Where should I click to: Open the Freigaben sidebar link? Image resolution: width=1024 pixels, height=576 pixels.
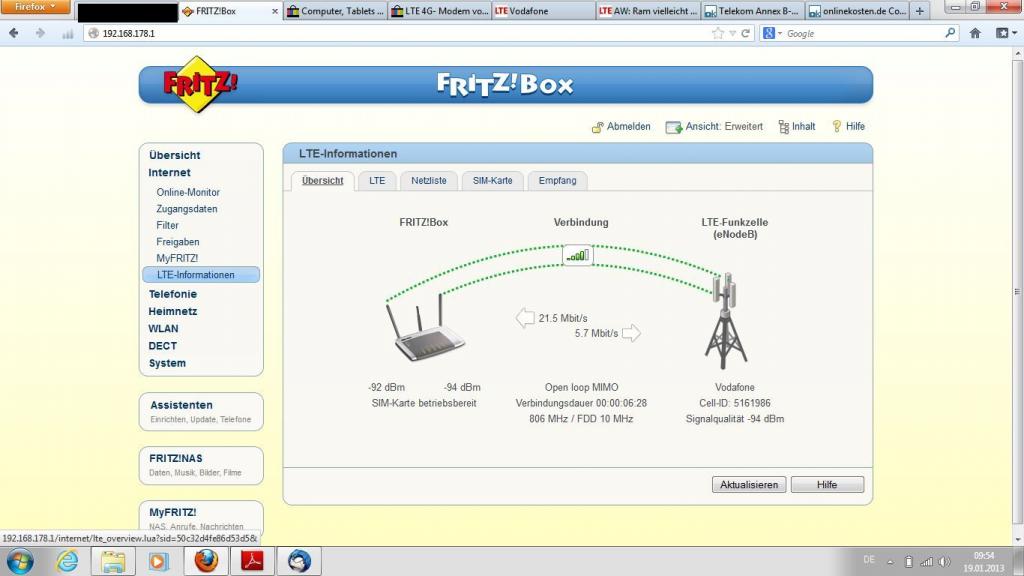click(x=178, y=242)
